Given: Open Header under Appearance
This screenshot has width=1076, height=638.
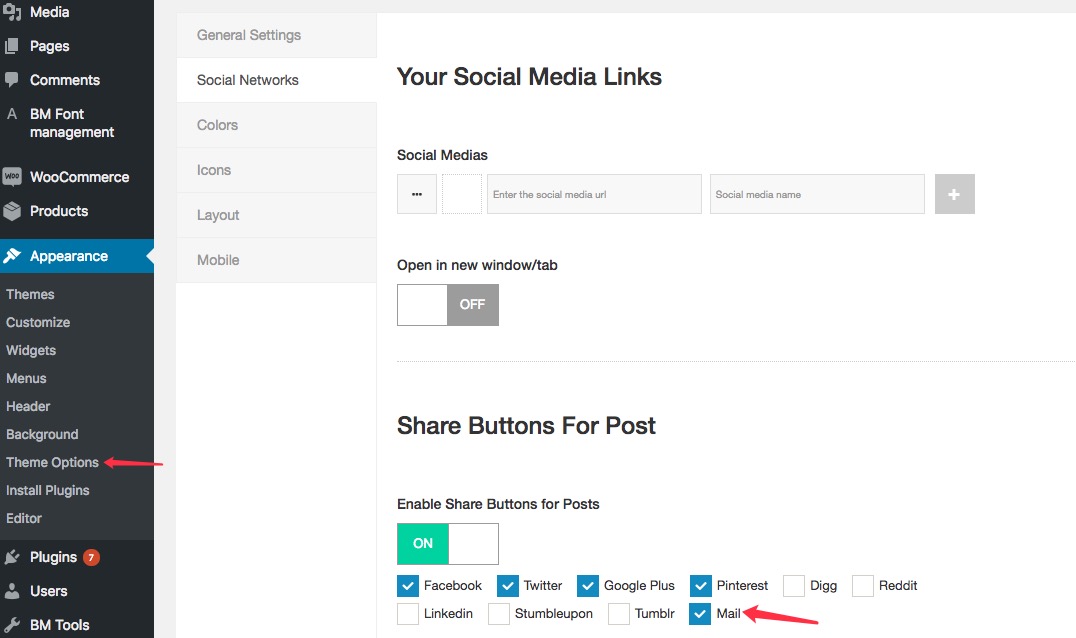Looking at the screenshot, I should [x=28, y=407].
